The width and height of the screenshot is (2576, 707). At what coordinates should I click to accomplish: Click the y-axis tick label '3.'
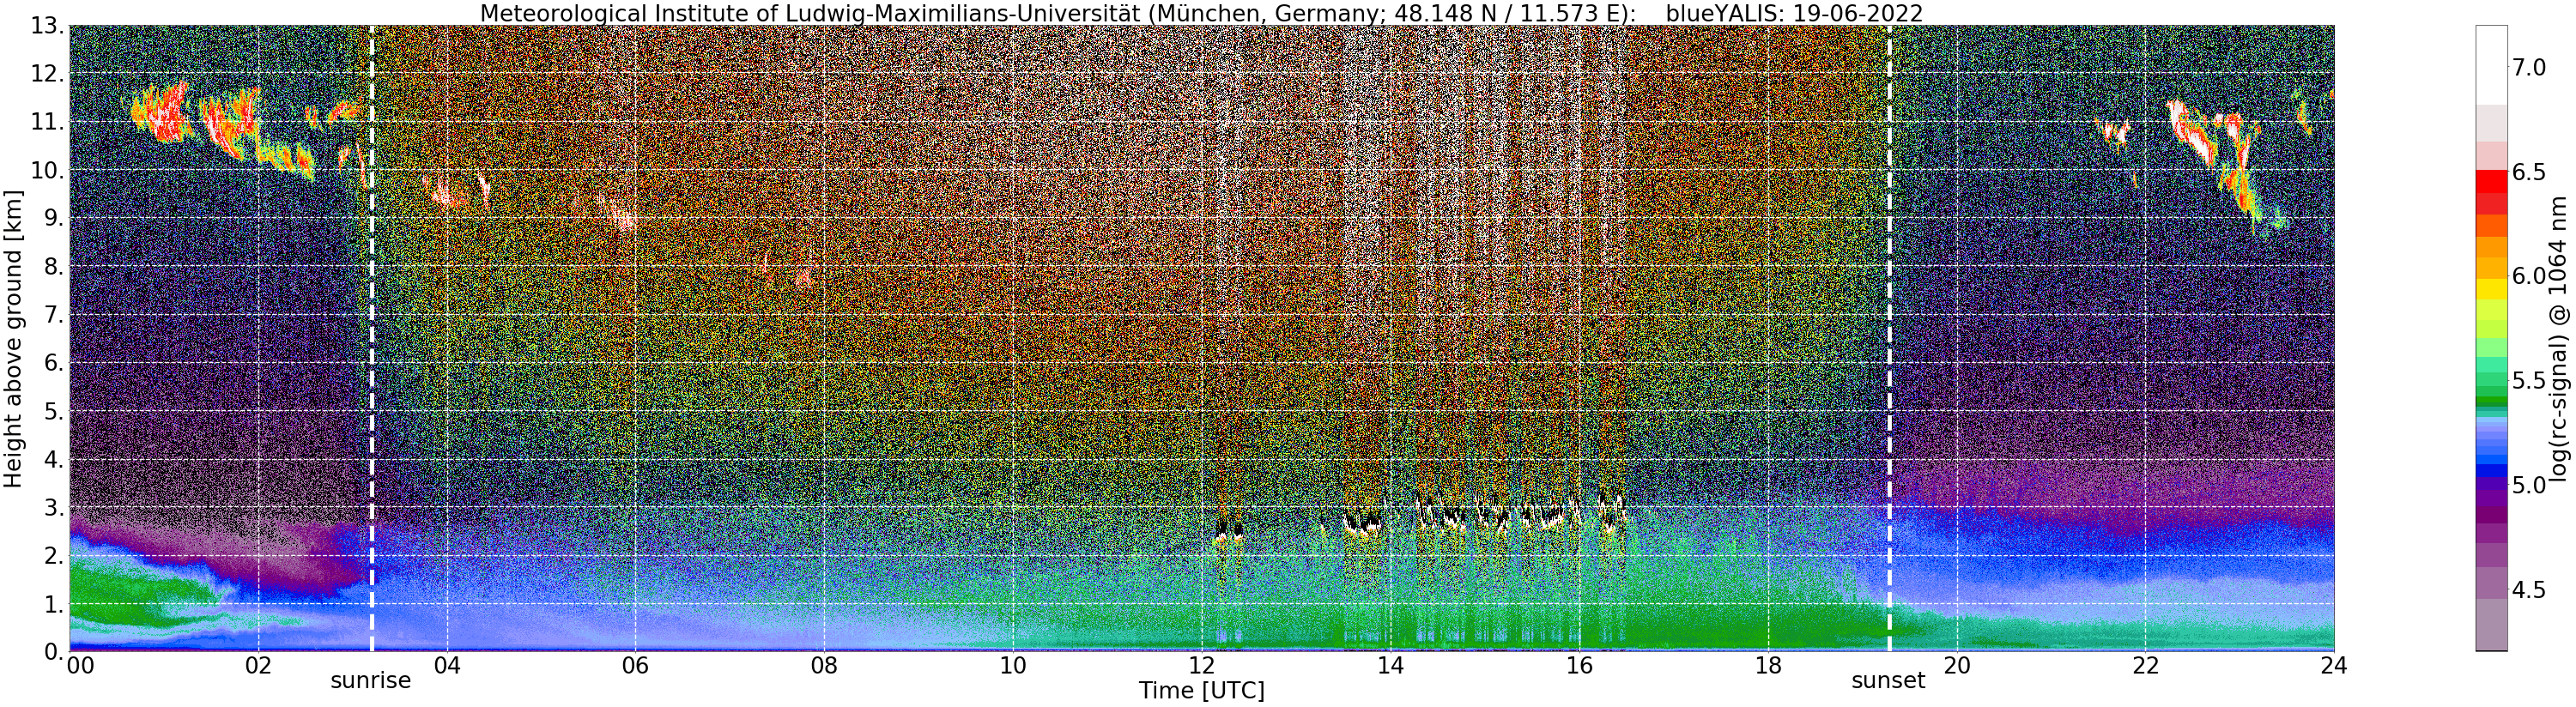[x=53, y=507]
